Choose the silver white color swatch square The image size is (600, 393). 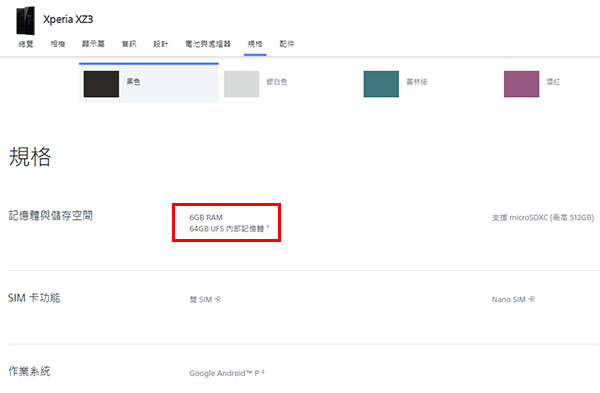241,84
